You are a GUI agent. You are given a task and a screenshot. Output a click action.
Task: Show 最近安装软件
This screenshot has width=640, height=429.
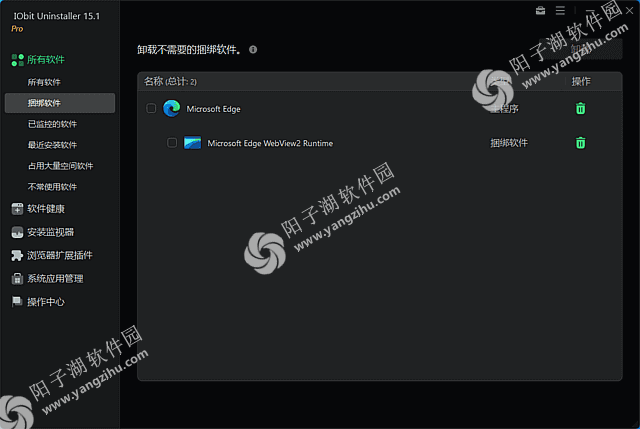coord(52,145)
